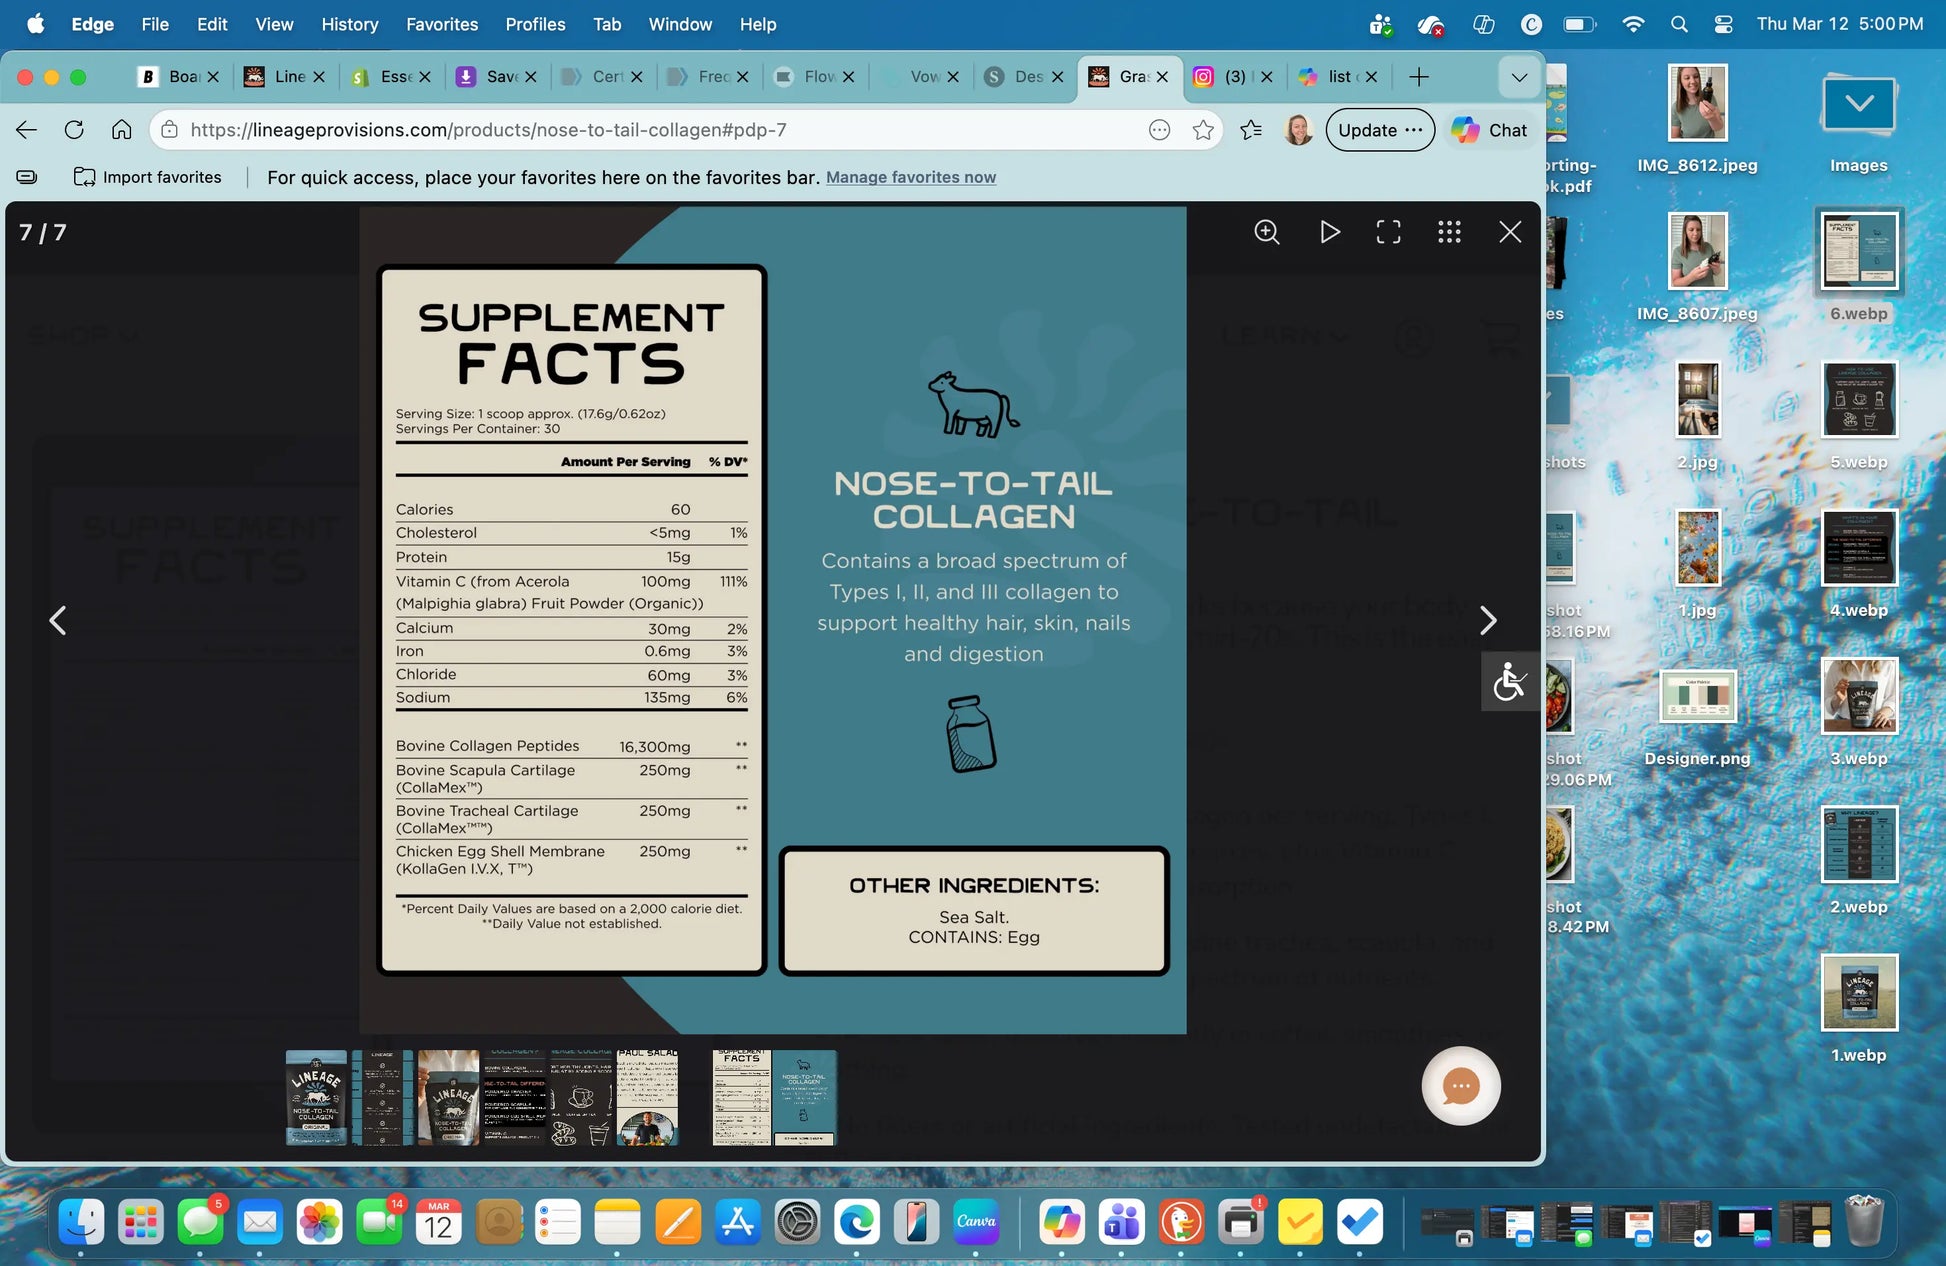Launch the App Store from the dock
Screen dimensions: 1946x1266
tap(738, 1222)
